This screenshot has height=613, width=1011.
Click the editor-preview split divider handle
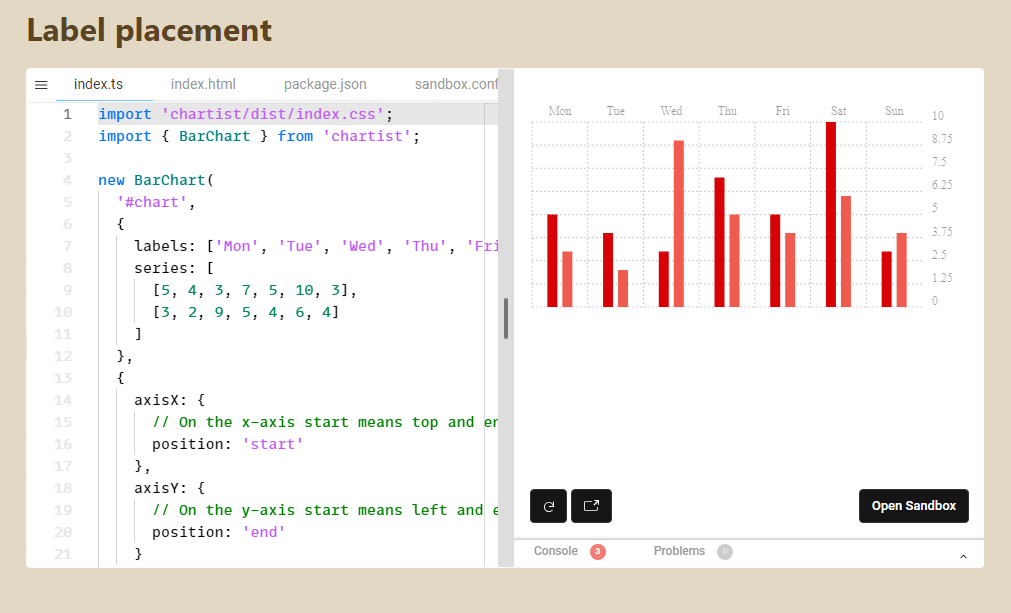point(506,318)
